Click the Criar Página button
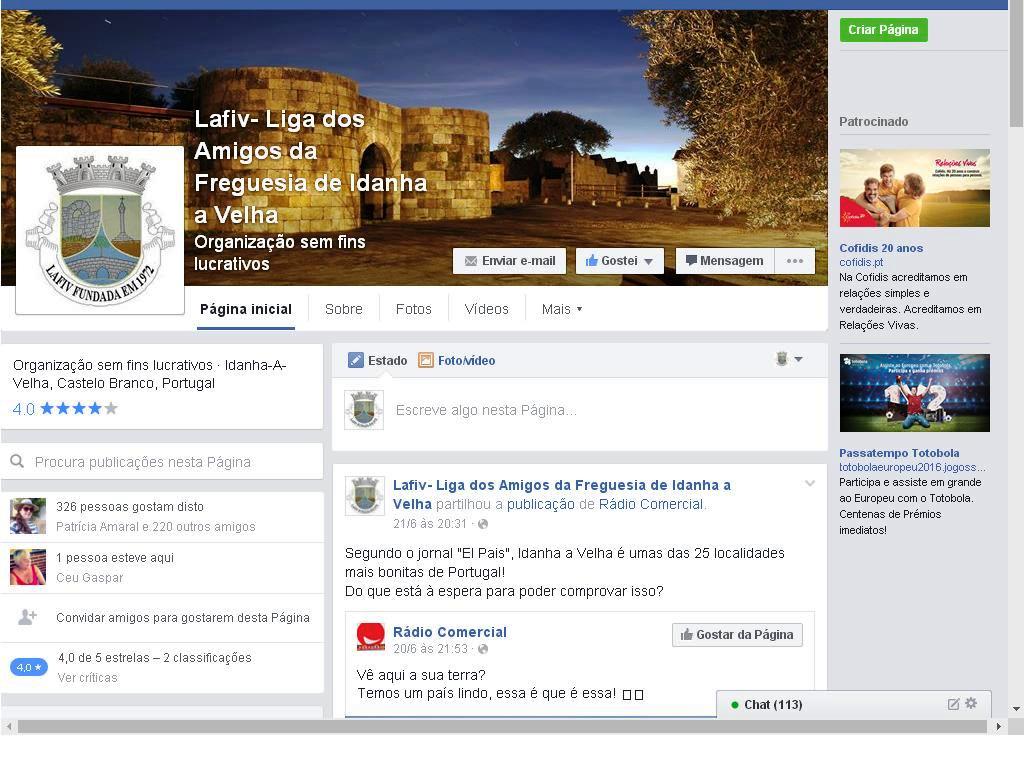Image resolution: width=1024 pixels, height=768 pixels. pos(883,30)
